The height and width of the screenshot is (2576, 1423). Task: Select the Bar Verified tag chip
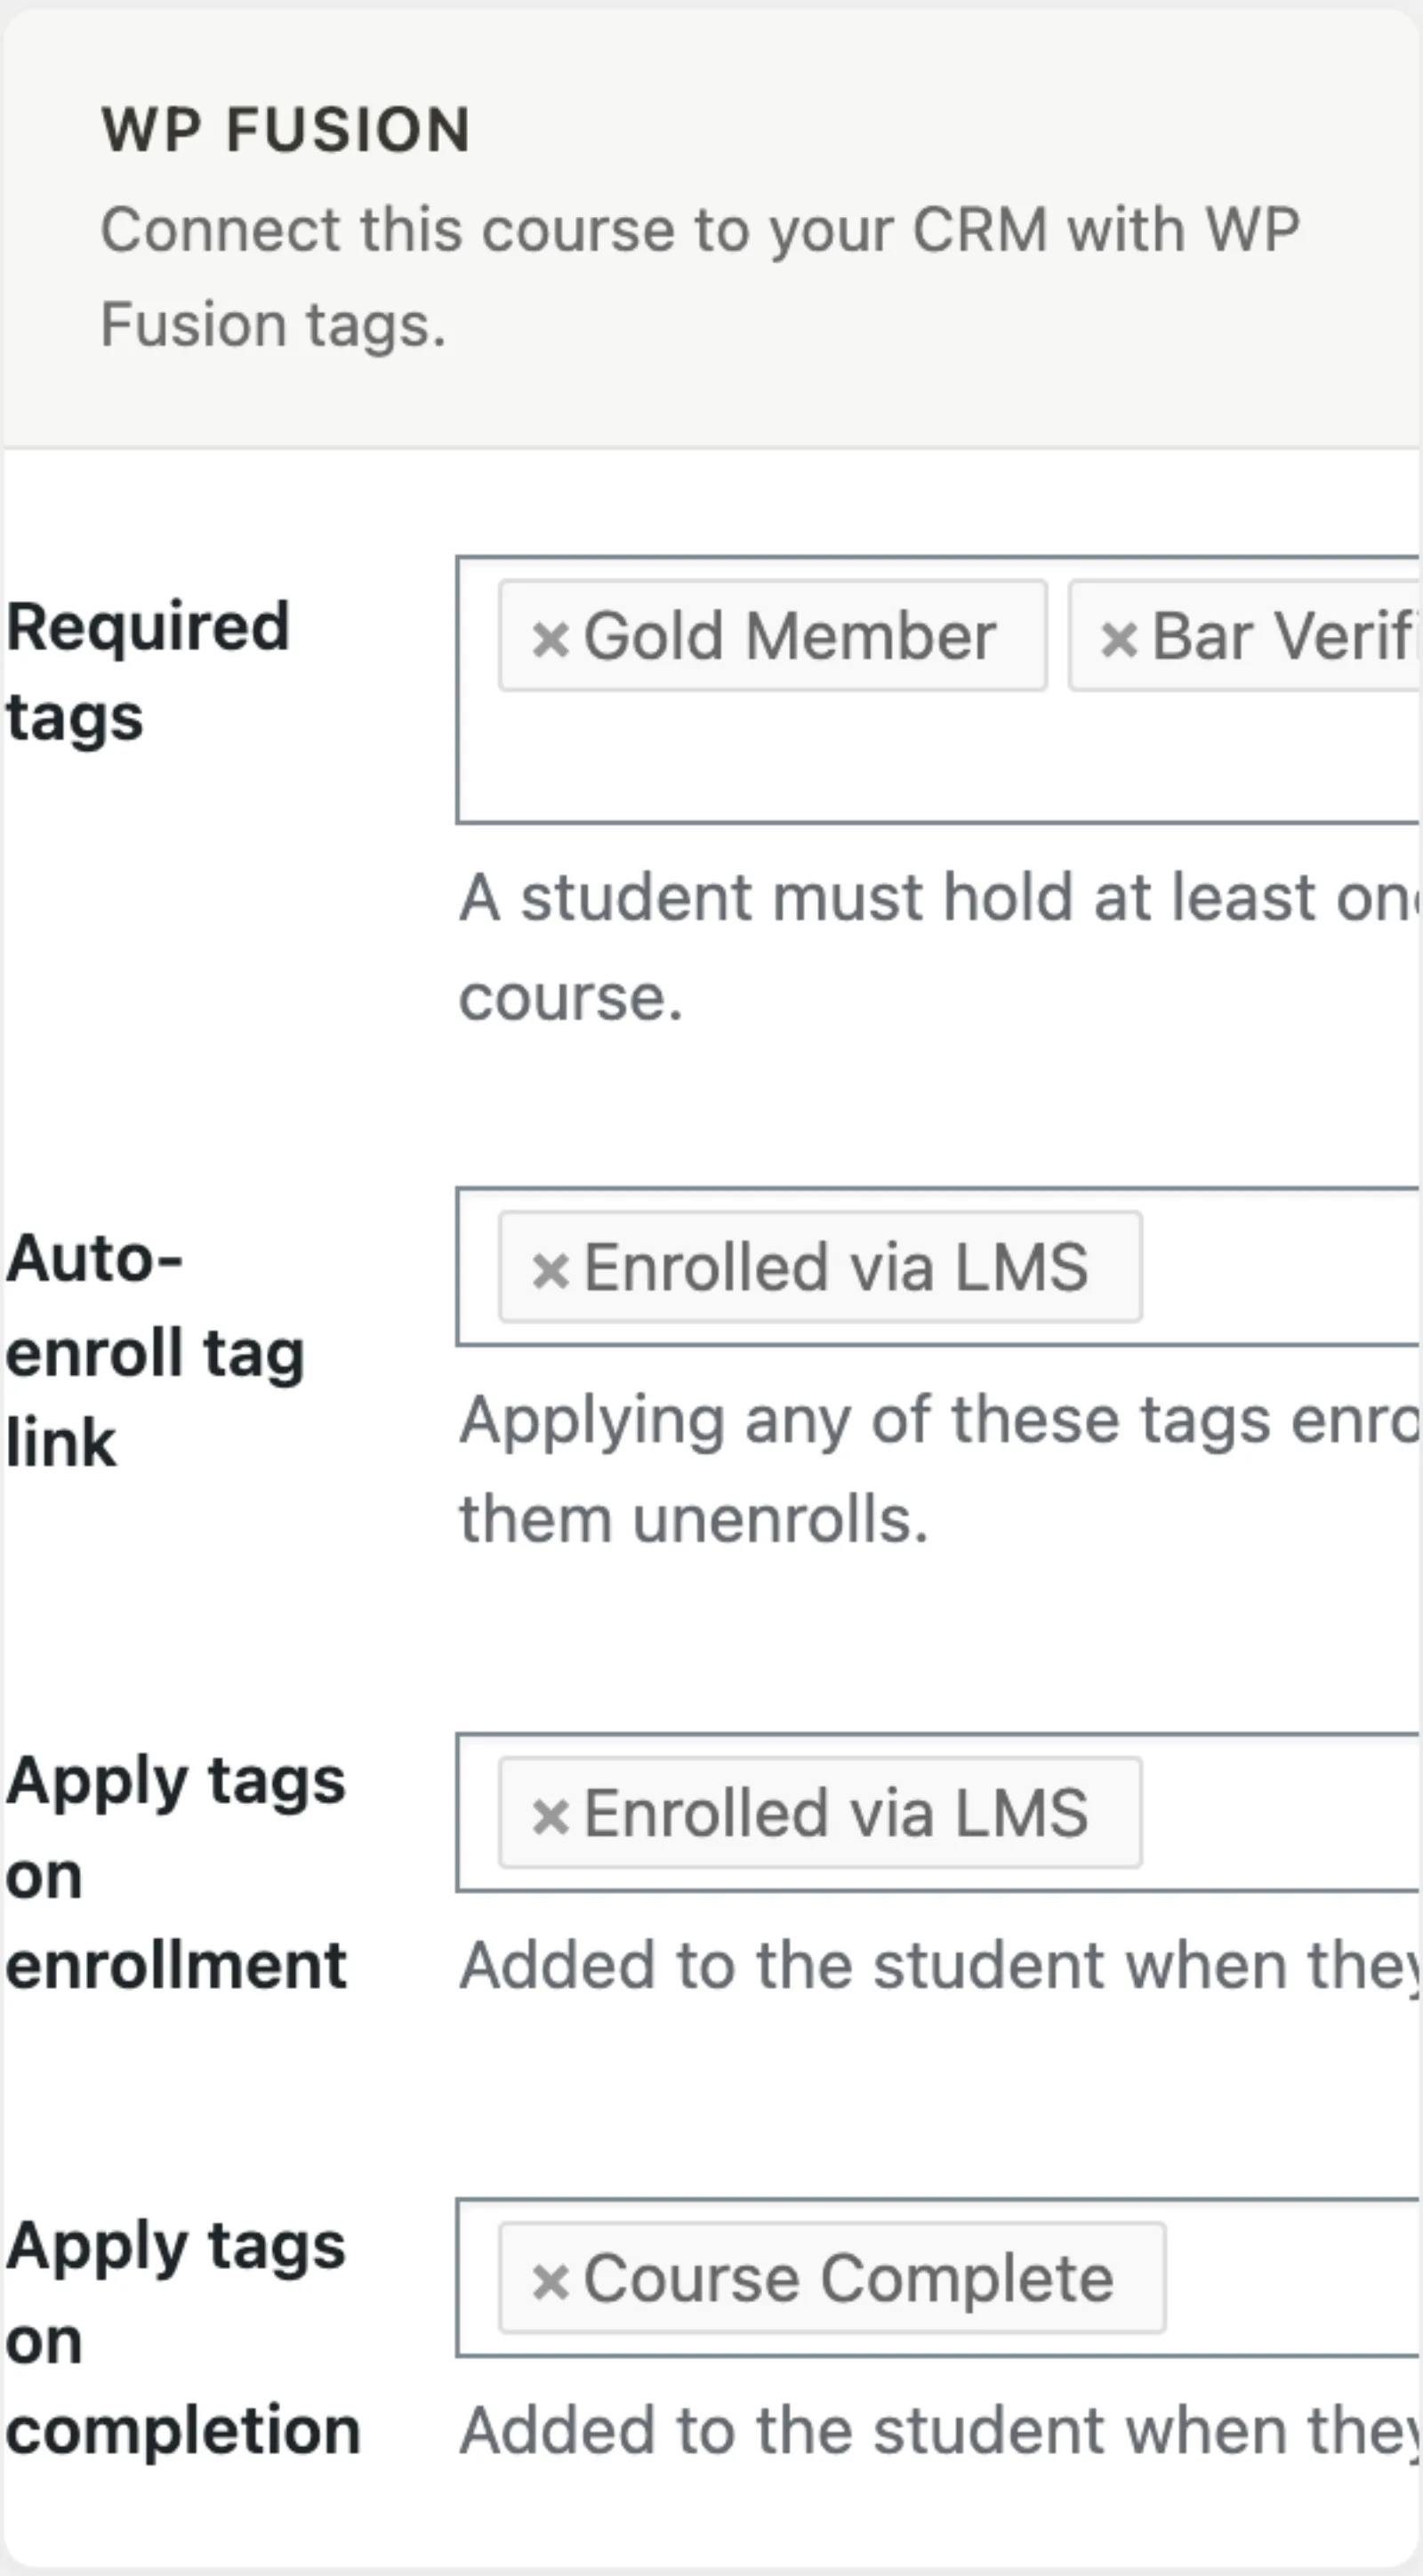[x=1245, y=636]
